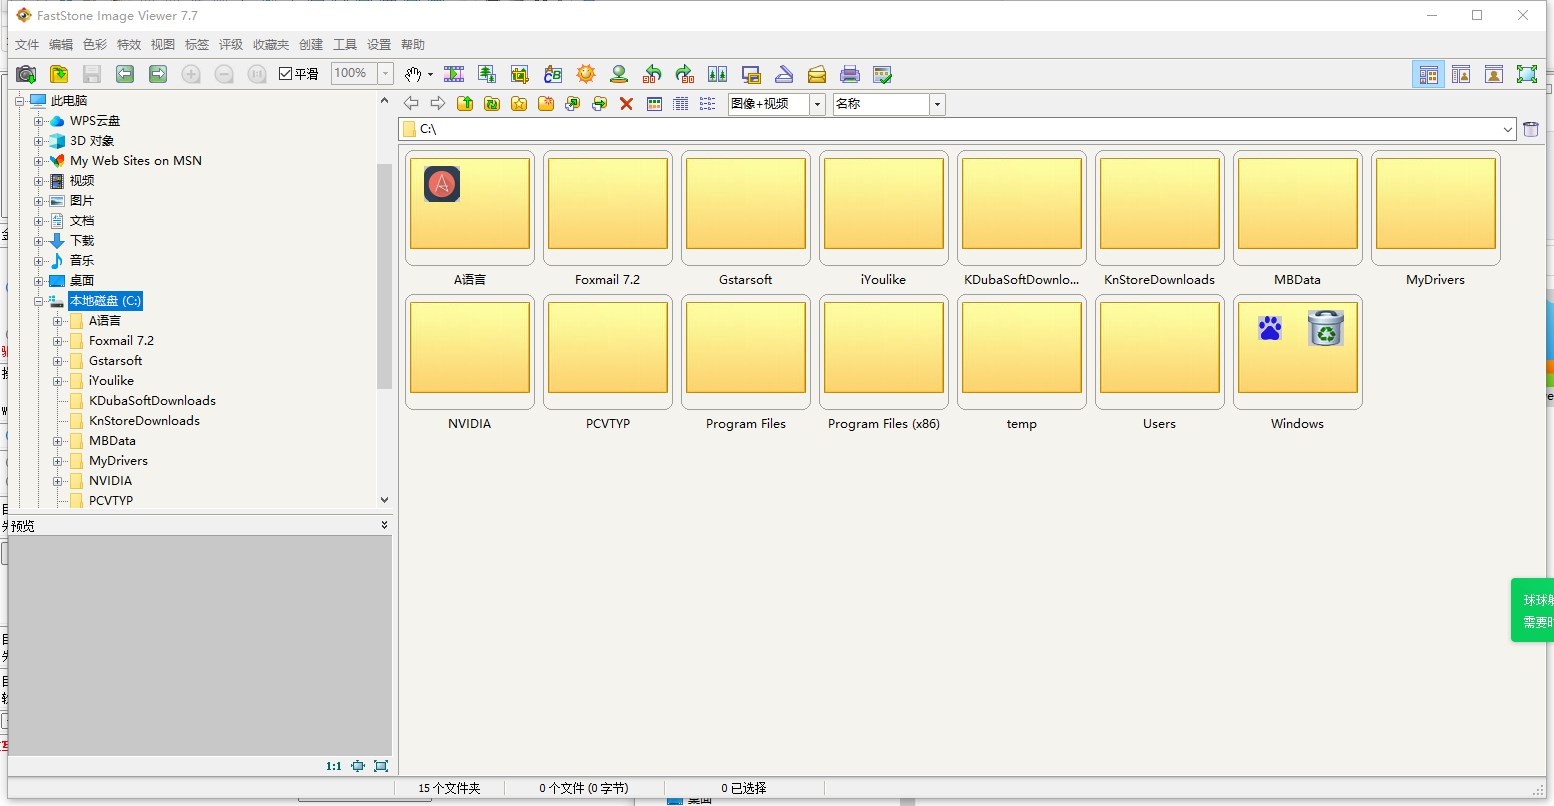1554x806 pixels.
Task: Click the refresh folder icon
Action: pyautogui.click(x=492, y=104)
